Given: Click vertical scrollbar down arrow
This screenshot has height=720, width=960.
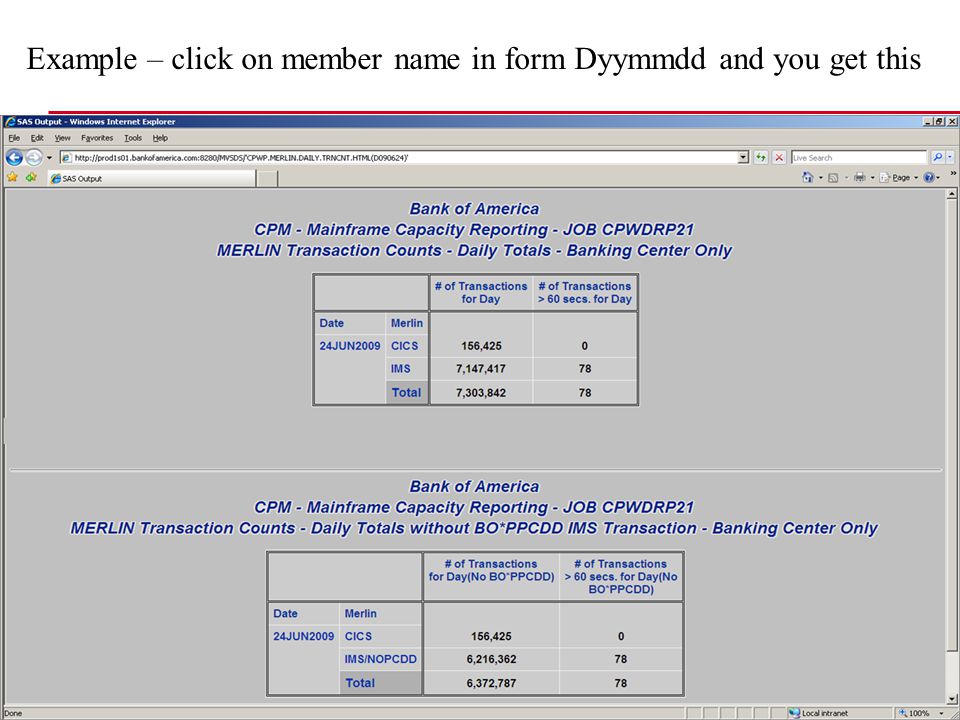Looking at the screenshot, I should (x=951, y=699).
